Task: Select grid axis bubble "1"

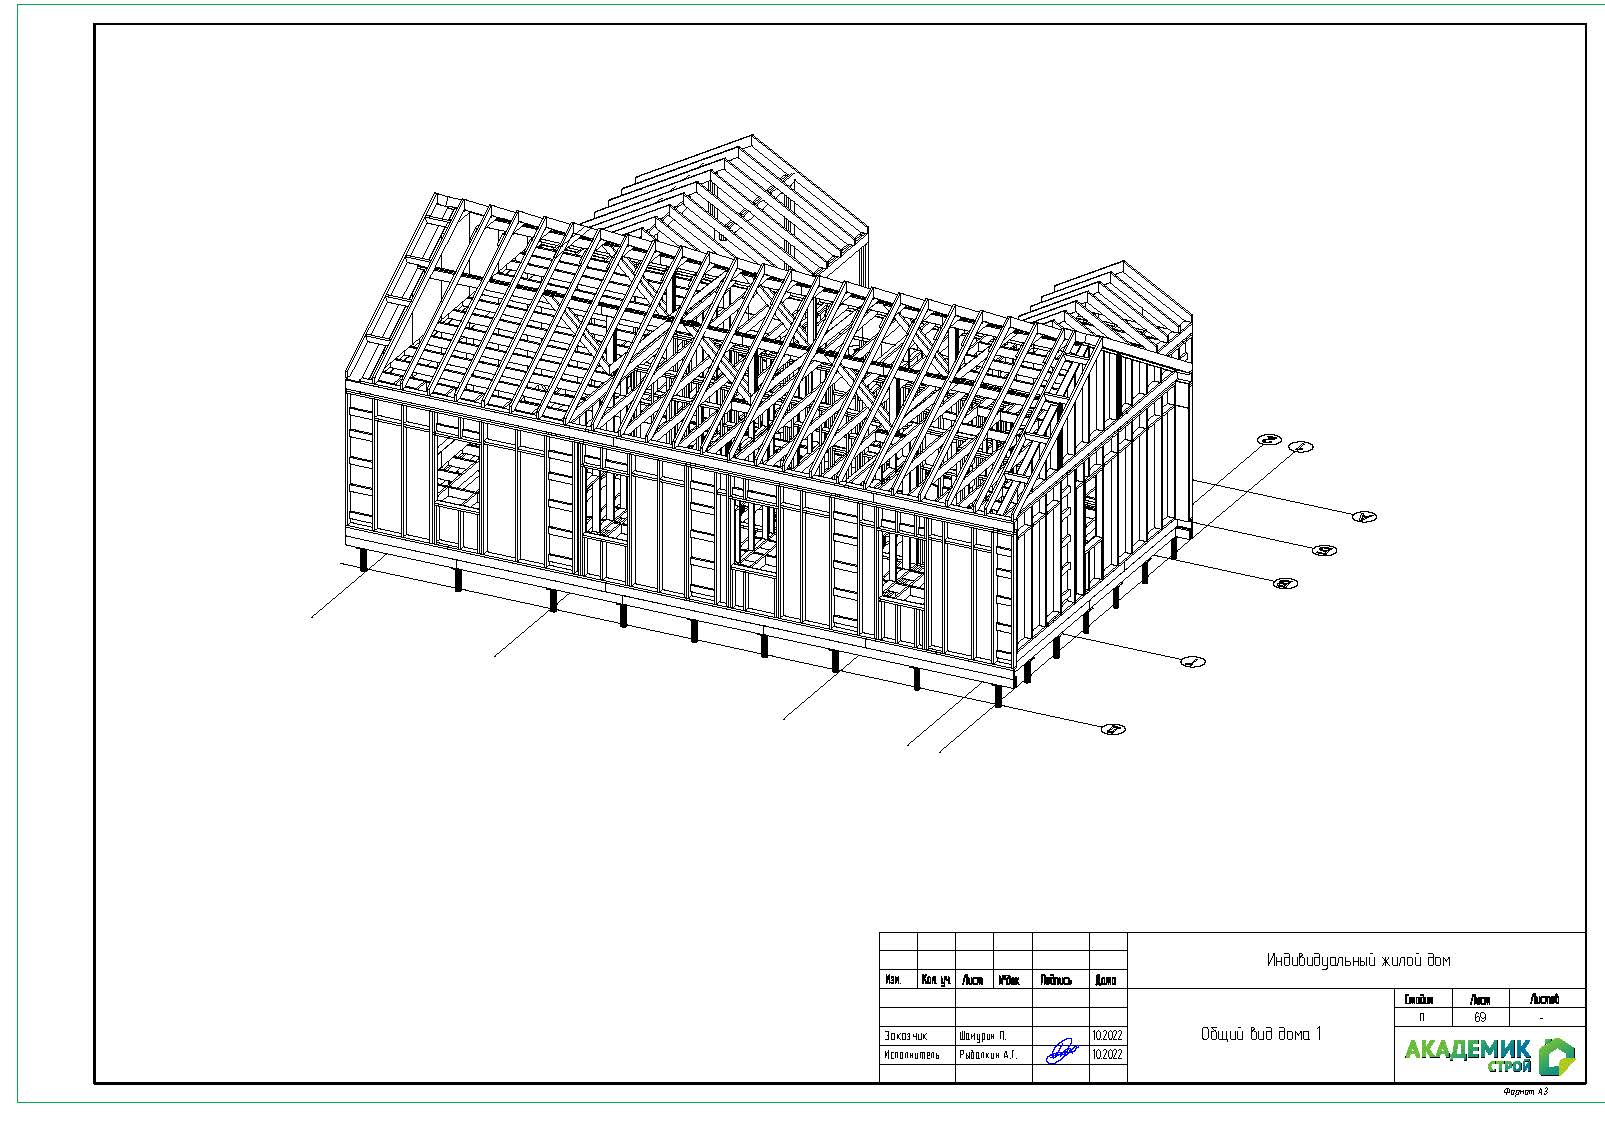Action: (x=1300, y=447)
